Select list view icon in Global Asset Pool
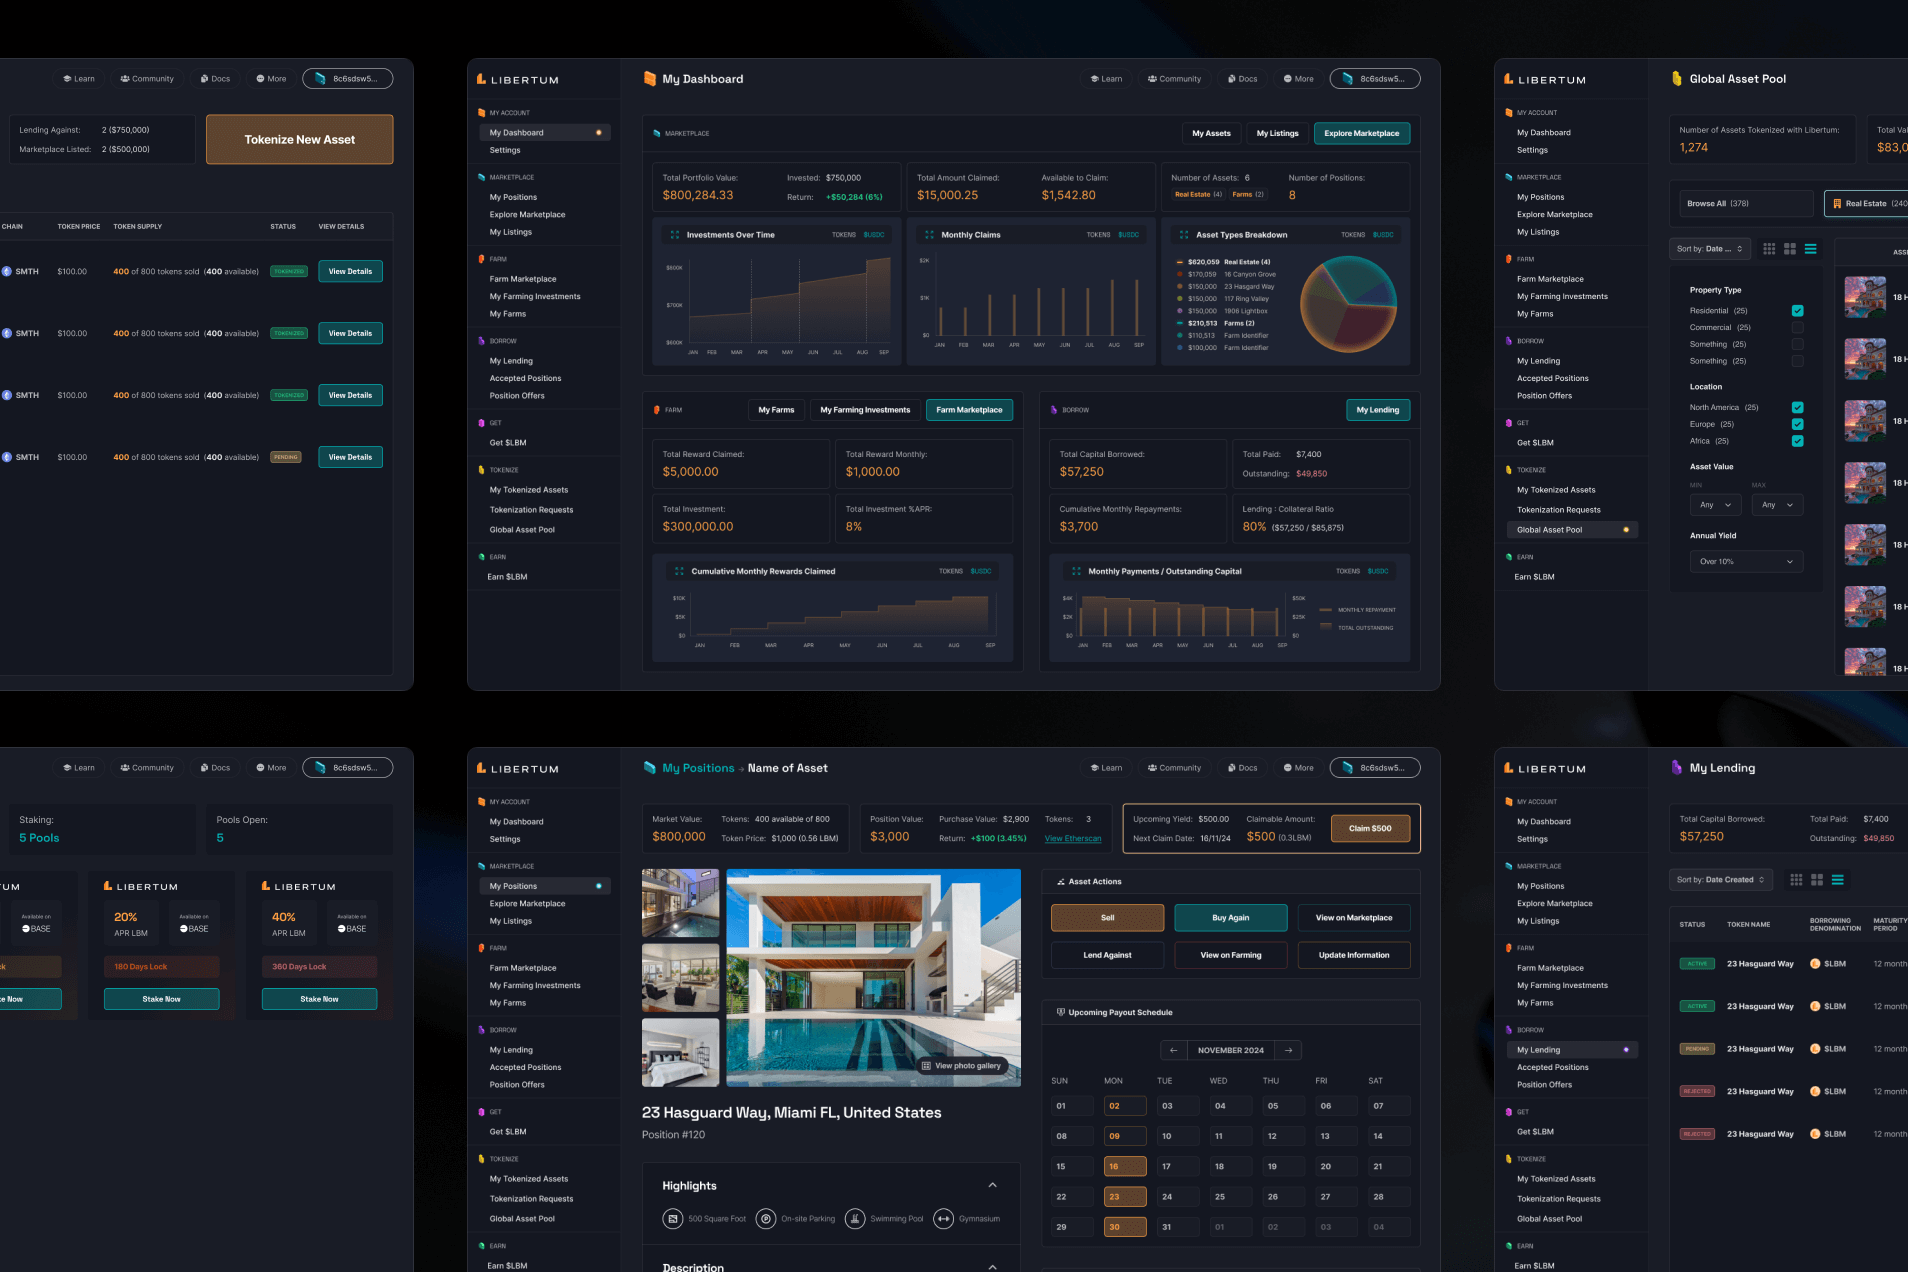The width and height of the screenshot is (1908, 1272). point(1811,248)
